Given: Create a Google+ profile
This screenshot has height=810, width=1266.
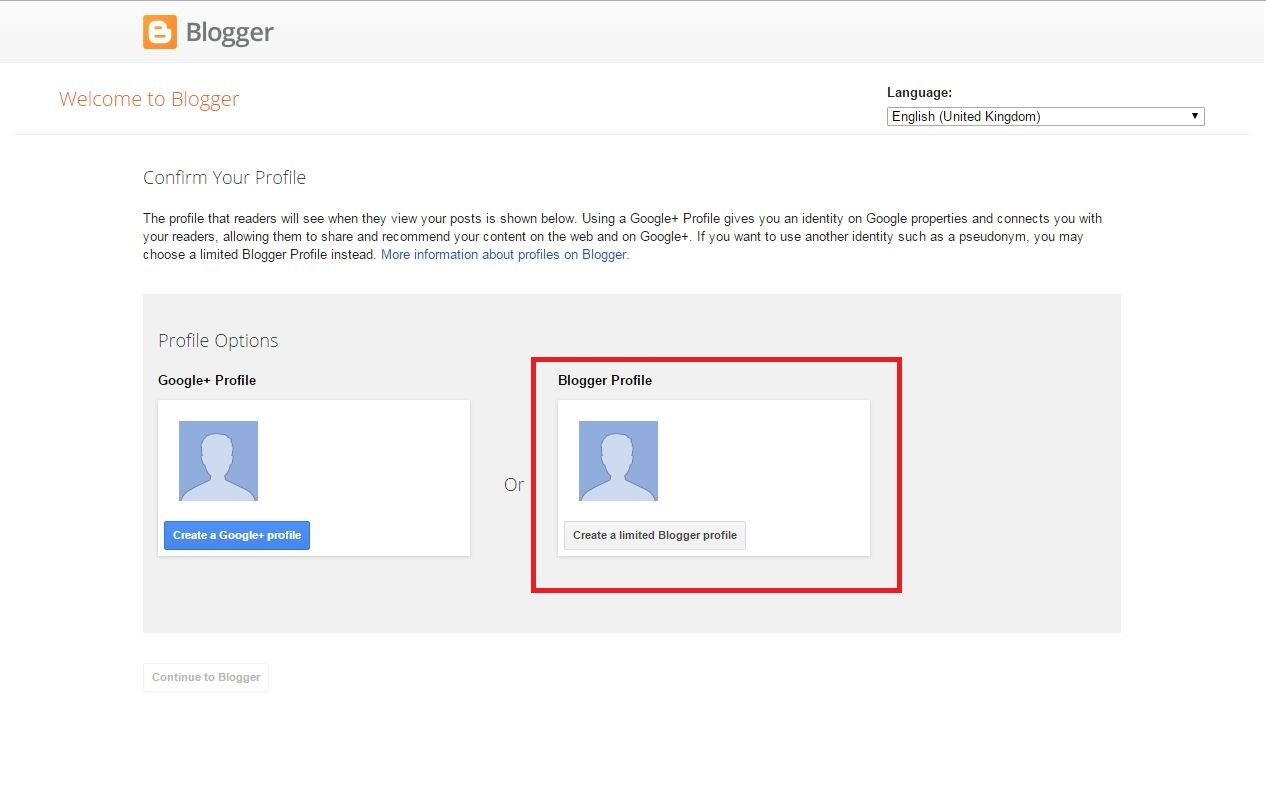Looking at the screenshot, I should pyautogui.click(x=237, y=535).
